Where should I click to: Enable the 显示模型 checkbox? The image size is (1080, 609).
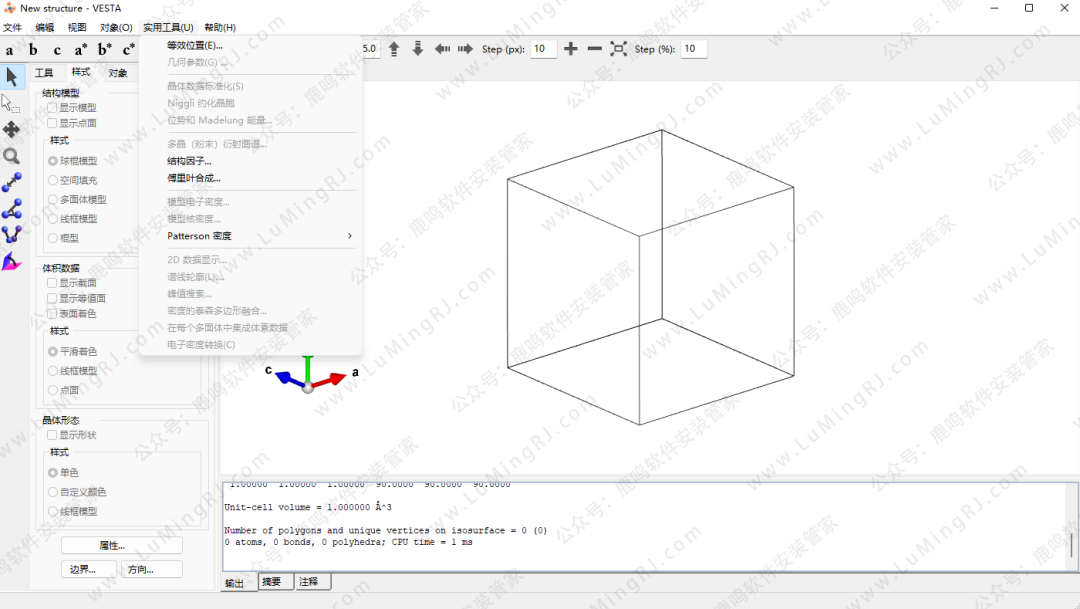click(53, 108)
